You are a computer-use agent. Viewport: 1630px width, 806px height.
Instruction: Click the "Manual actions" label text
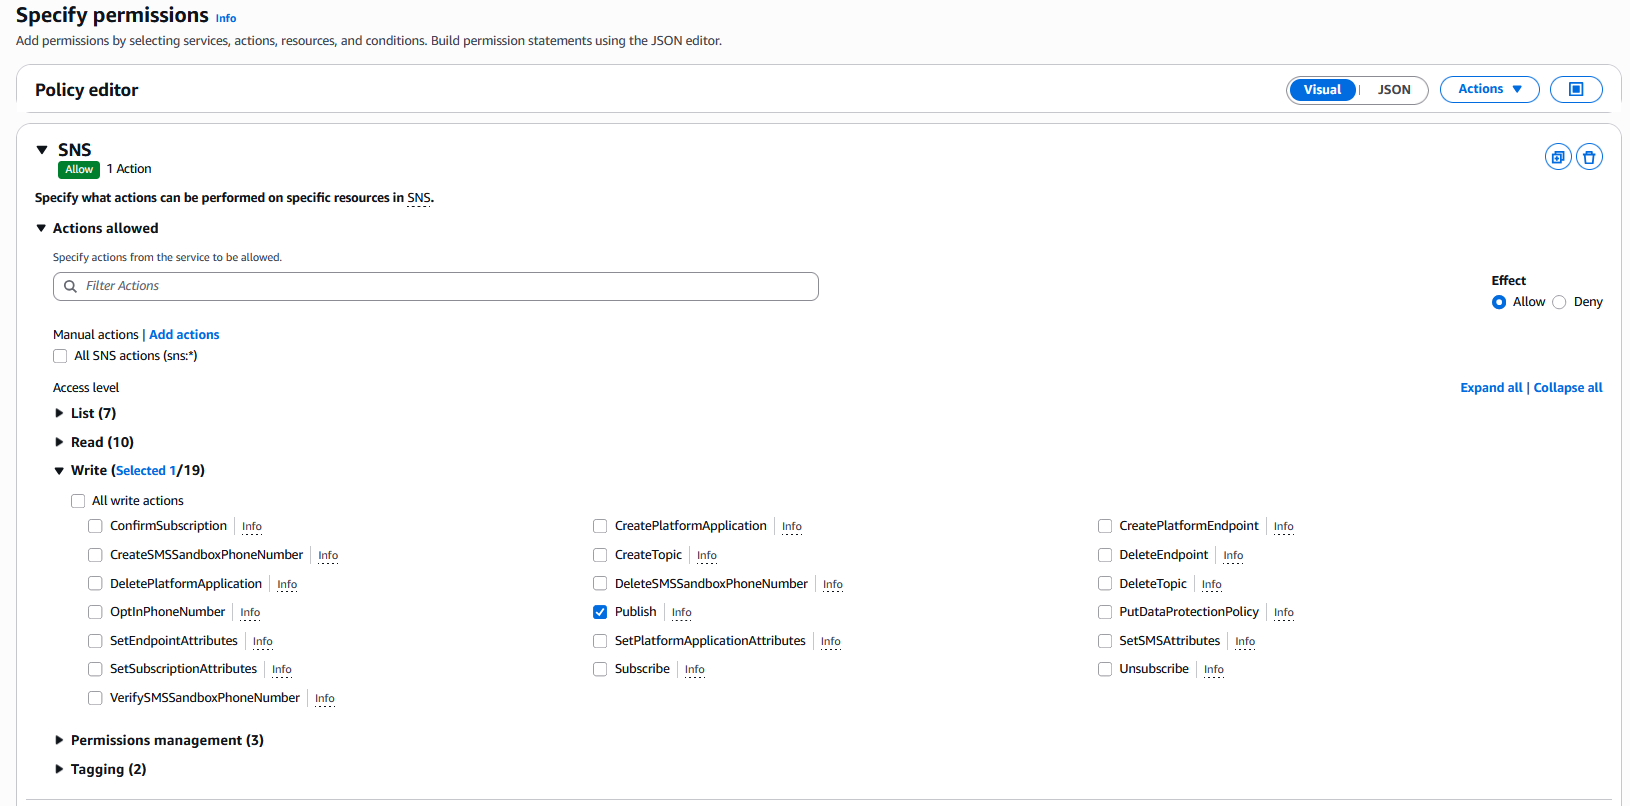pyautogui.click(x=96, y=335)
